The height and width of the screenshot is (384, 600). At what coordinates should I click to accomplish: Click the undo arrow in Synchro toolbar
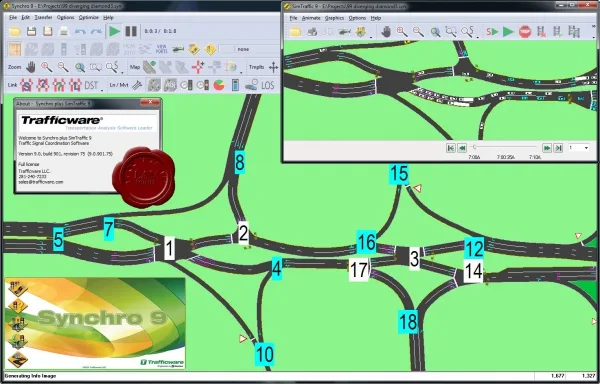click(80, 31)
